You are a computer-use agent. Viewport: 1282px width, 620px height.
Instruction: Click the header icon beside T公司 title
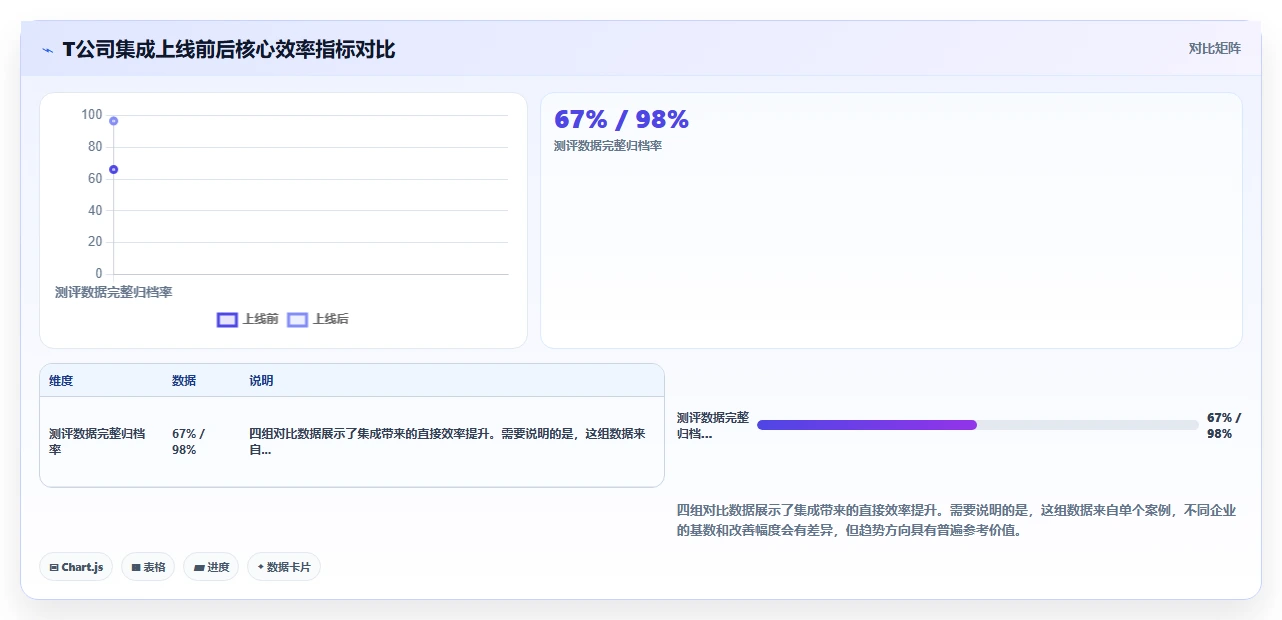[x=47, y=50]
